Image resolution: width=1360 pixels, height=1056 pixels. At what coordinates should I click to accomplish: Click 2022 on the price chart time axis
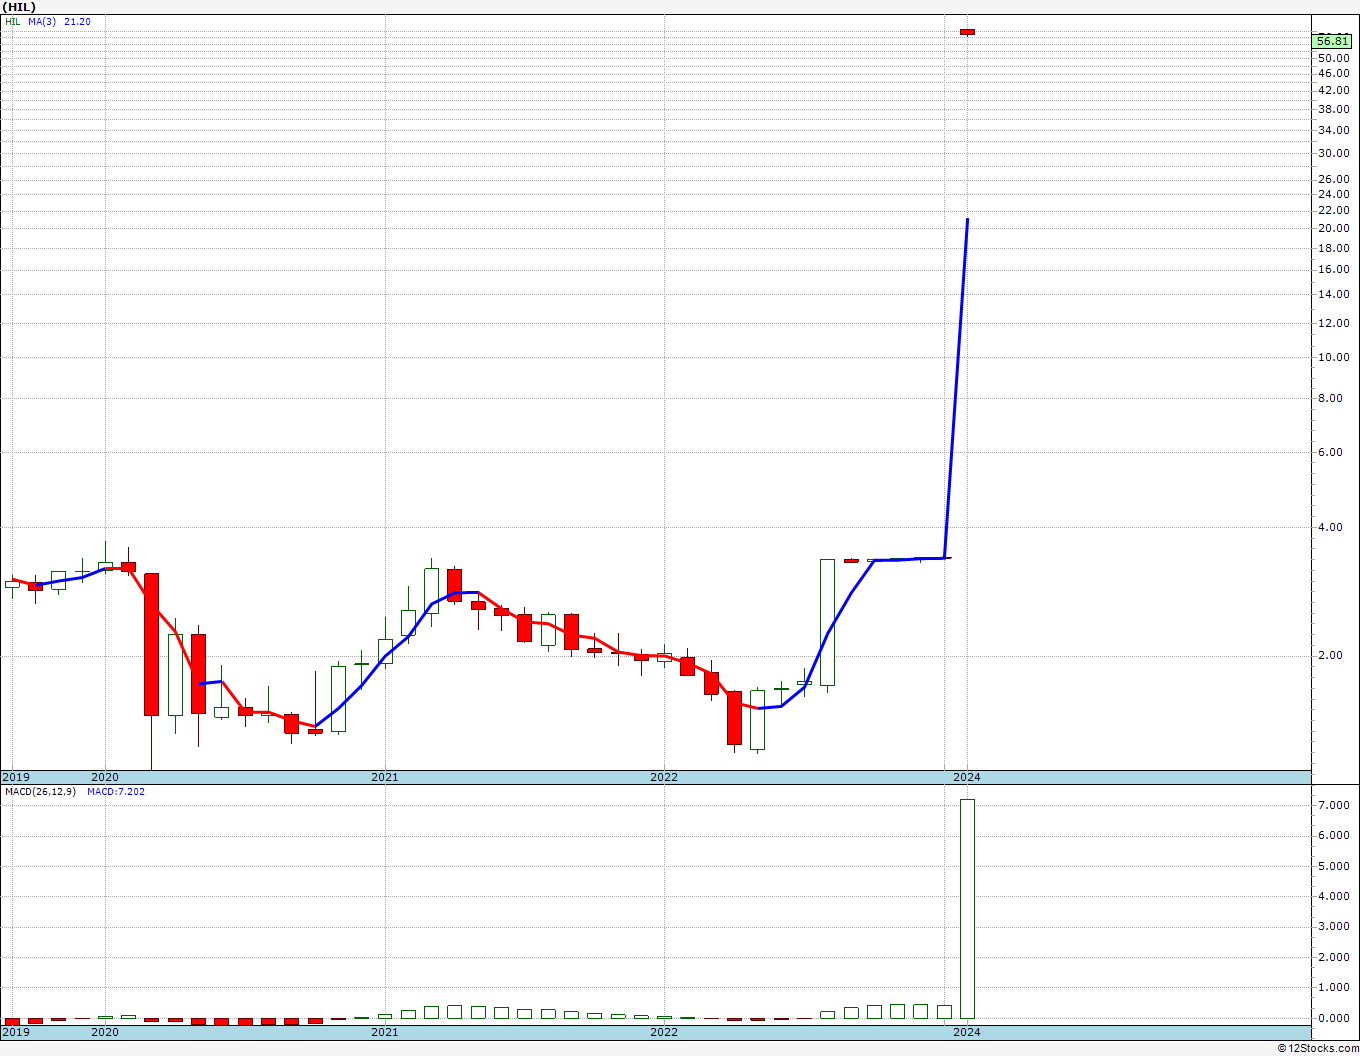[664, 777]
